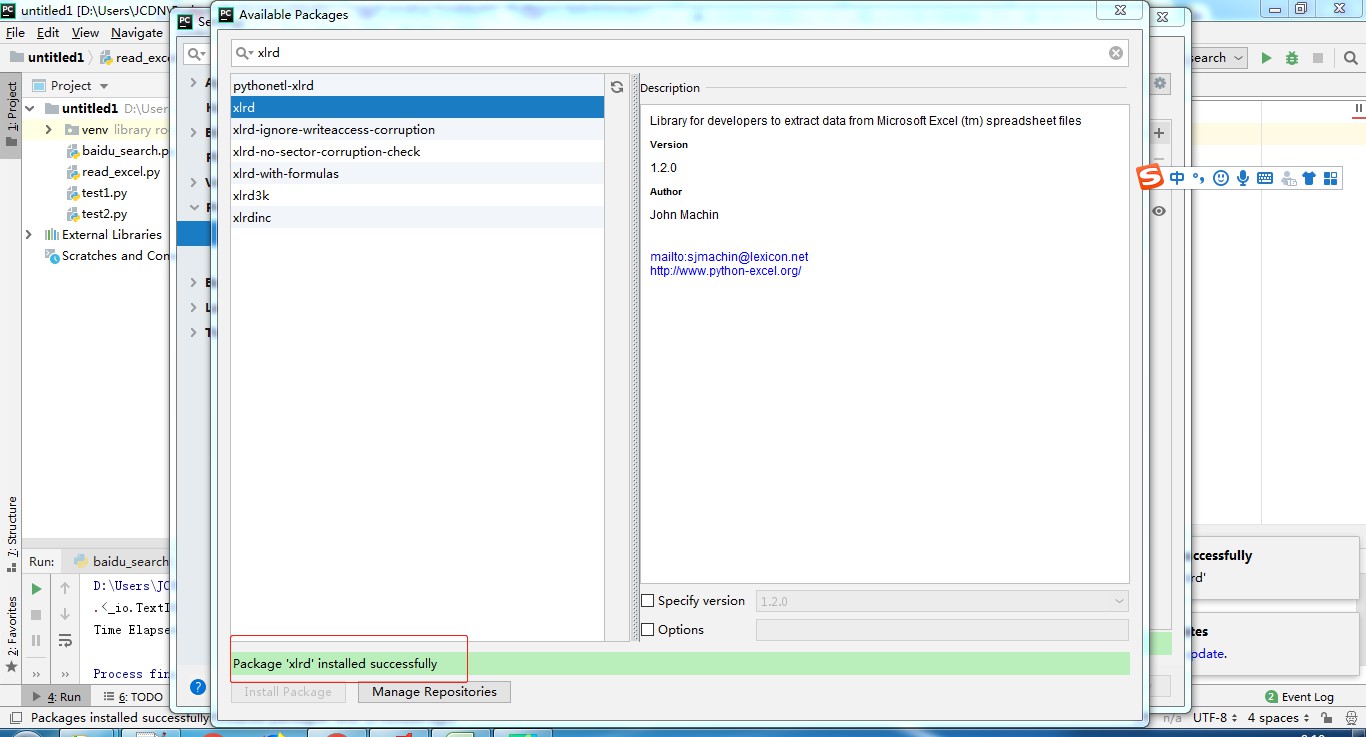The image size is (1366, 737).
Task: Click the gear icon in Settings dialog
Action: coord(1160,83)
